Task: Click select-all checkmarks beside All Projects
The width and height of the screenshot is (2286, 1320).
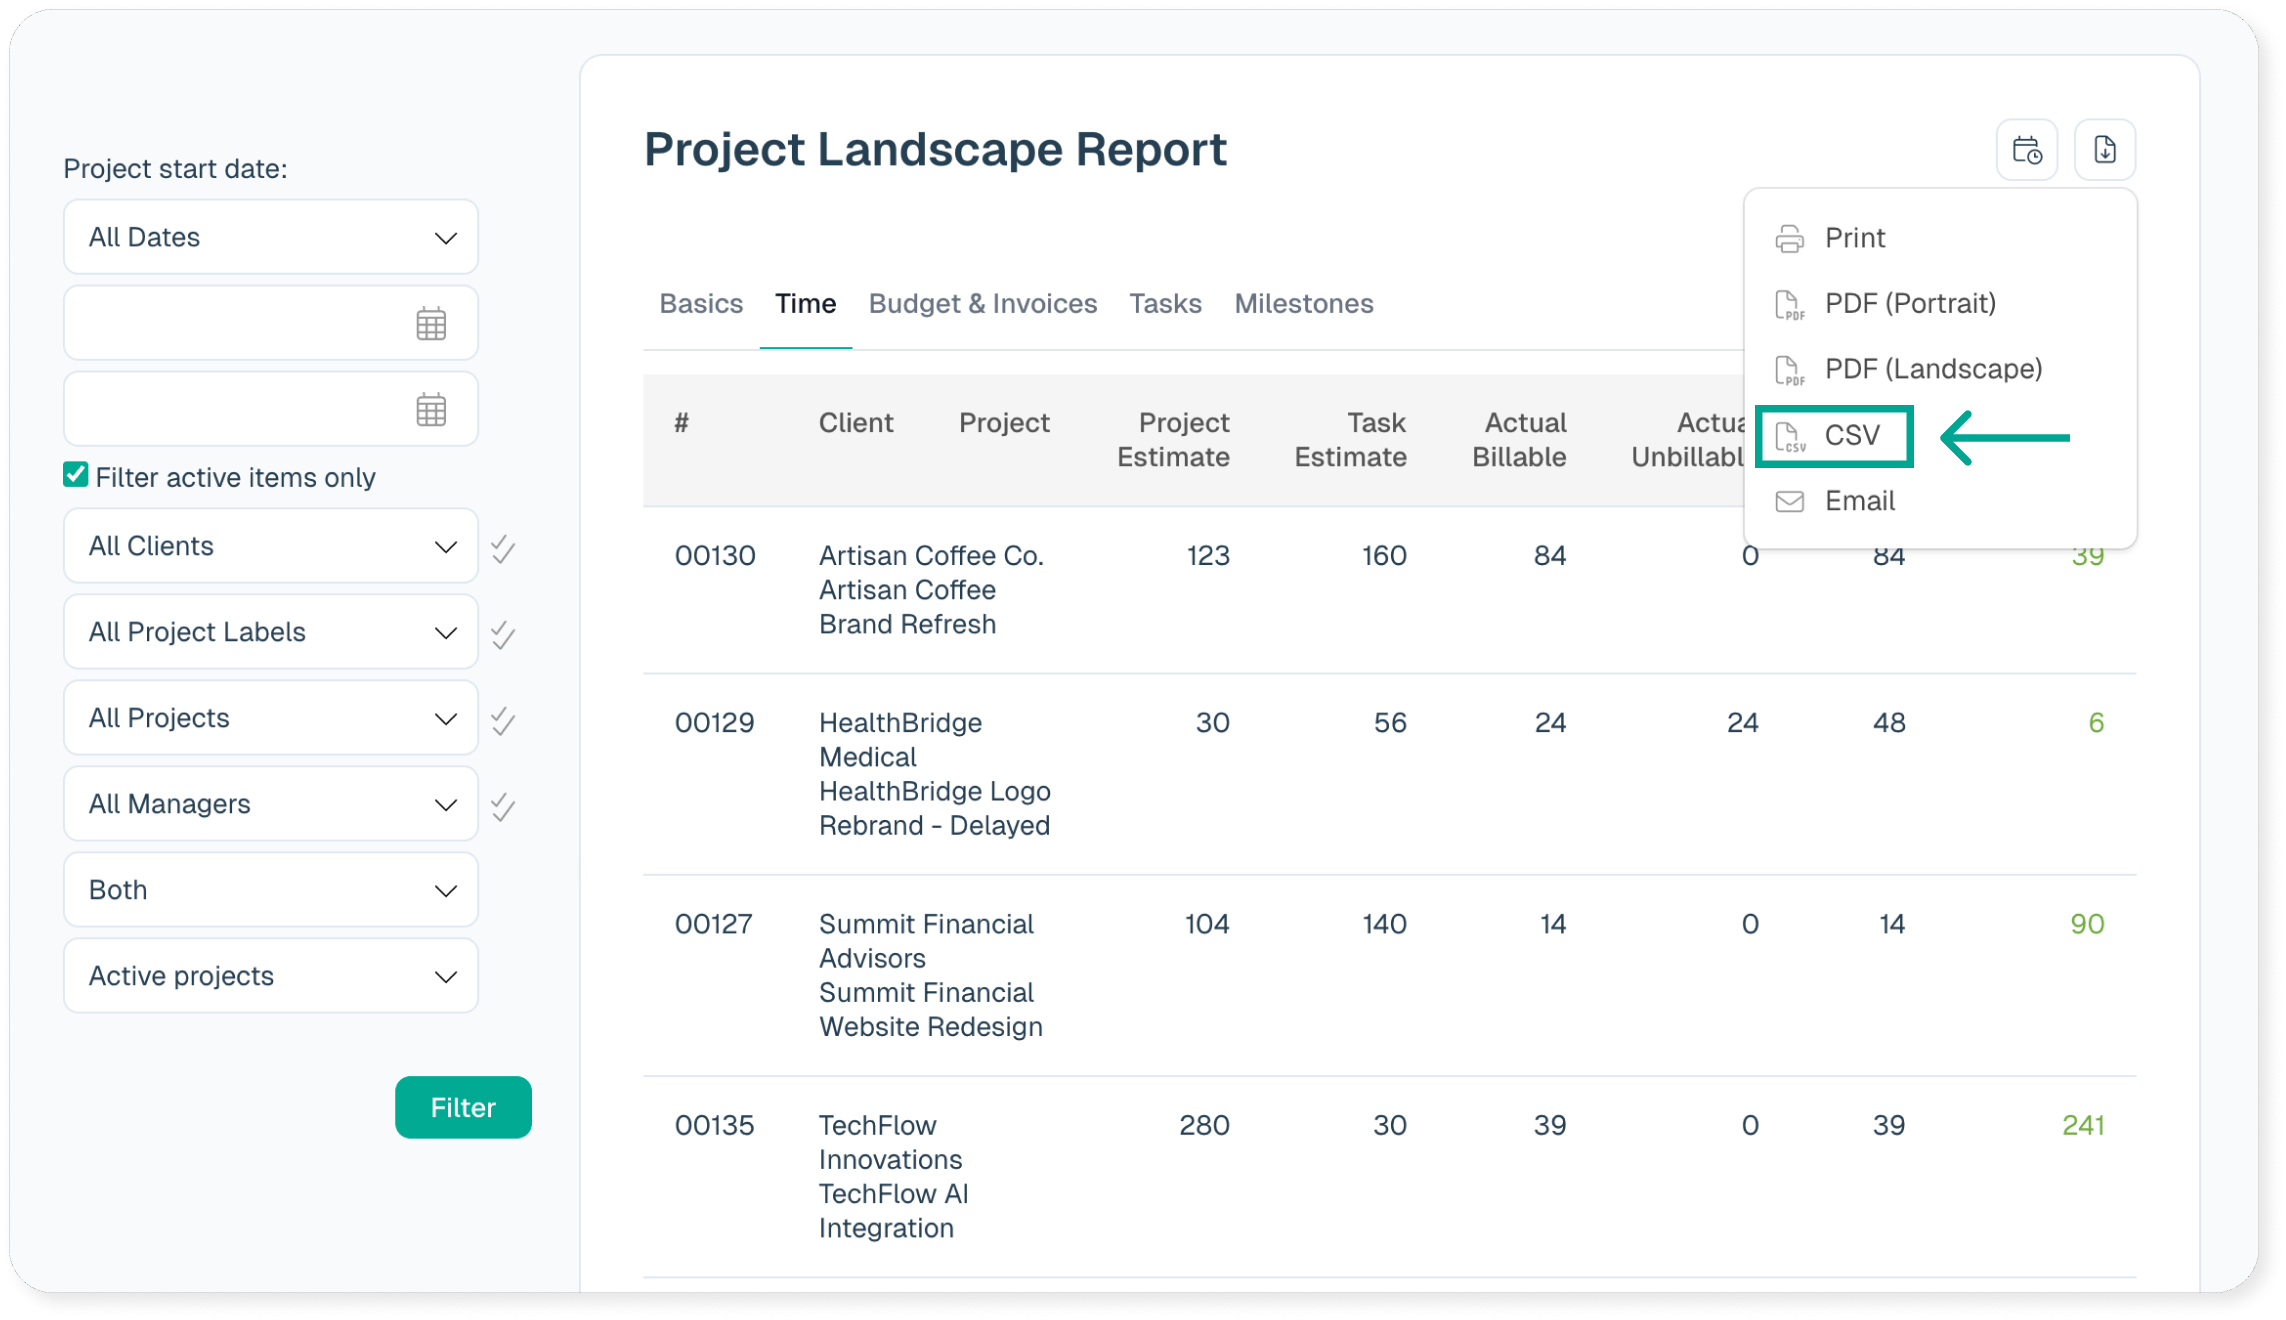Action: (503, 720)
